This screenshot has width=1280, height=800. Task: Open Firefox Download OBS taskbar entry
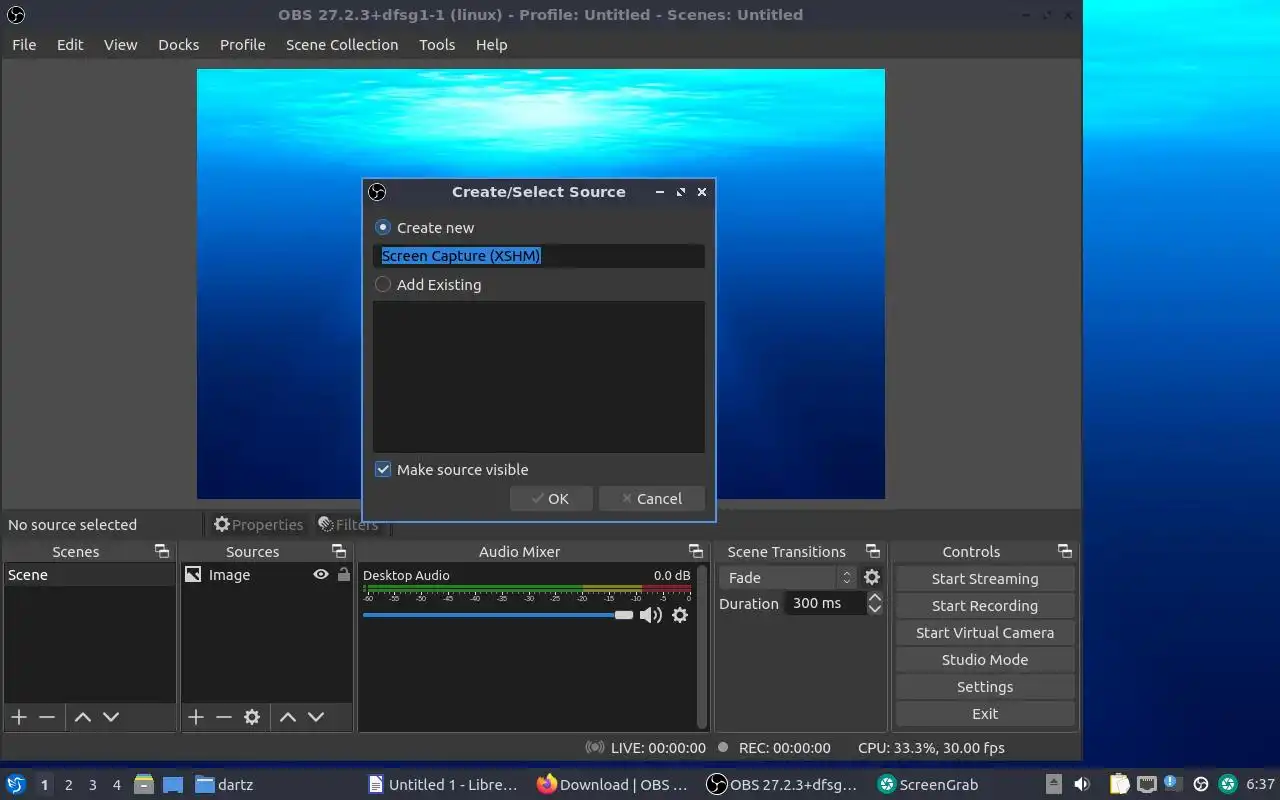pos(612,784)
